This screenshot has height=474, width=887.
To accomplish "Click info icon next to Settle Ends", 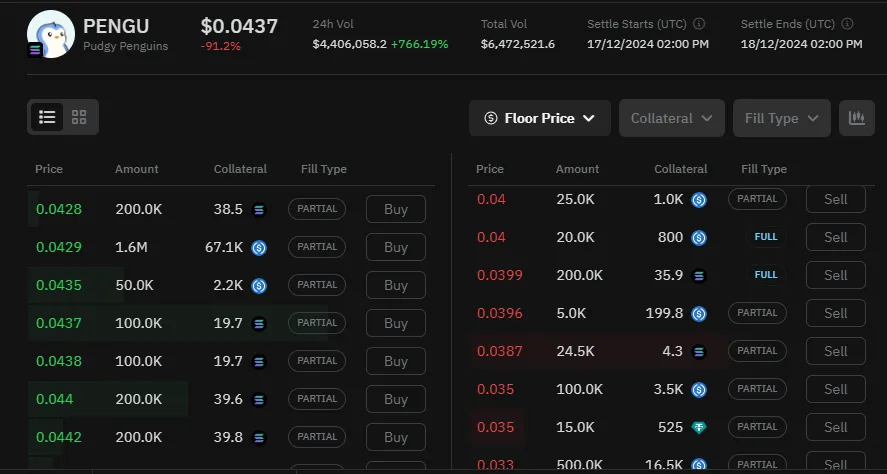I will coord(847,24).
